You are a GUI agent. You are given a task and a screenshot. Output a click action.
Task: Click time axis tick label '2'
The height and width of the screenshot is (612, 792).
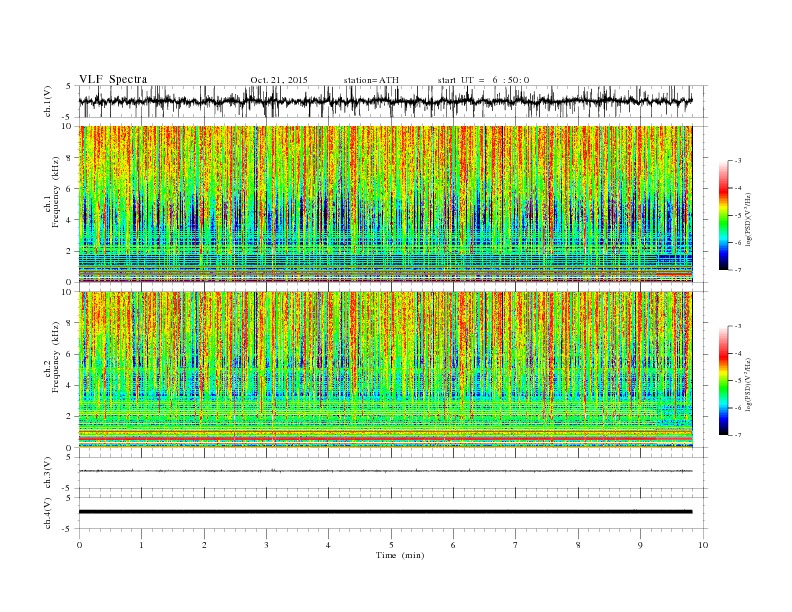pyautogui.click(x=204, y=545)
